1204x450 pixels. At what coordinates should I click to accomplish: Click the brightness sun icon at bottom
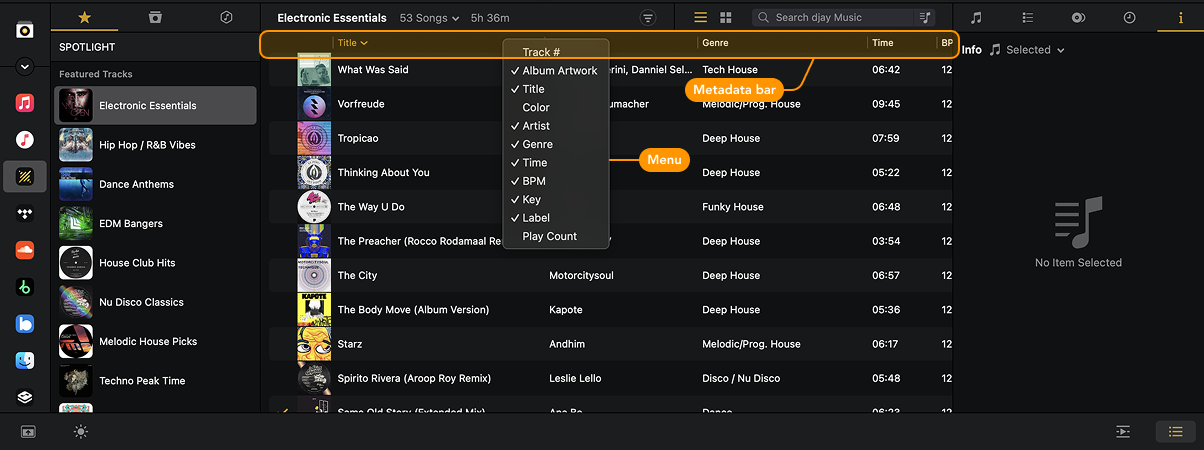click(81, 432)
